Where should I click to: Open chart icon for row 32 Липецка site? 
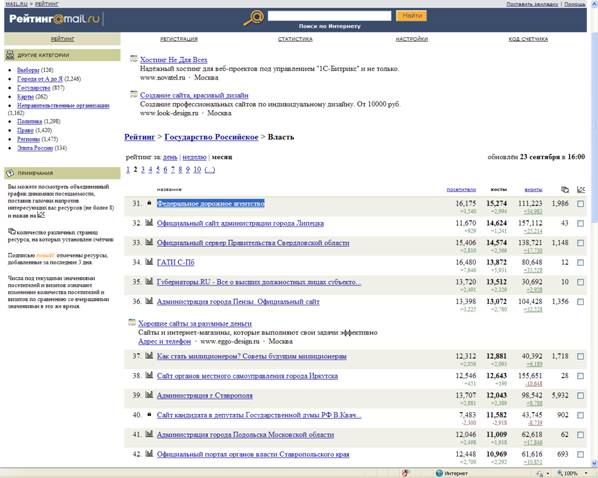click(x=149, y=222)
